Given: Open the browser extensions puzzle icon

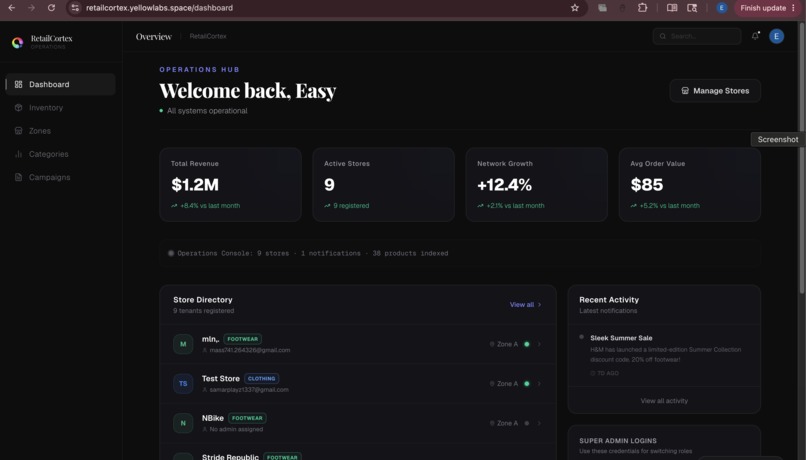Looking at the screenshot, I should click(x=643, y=8).
